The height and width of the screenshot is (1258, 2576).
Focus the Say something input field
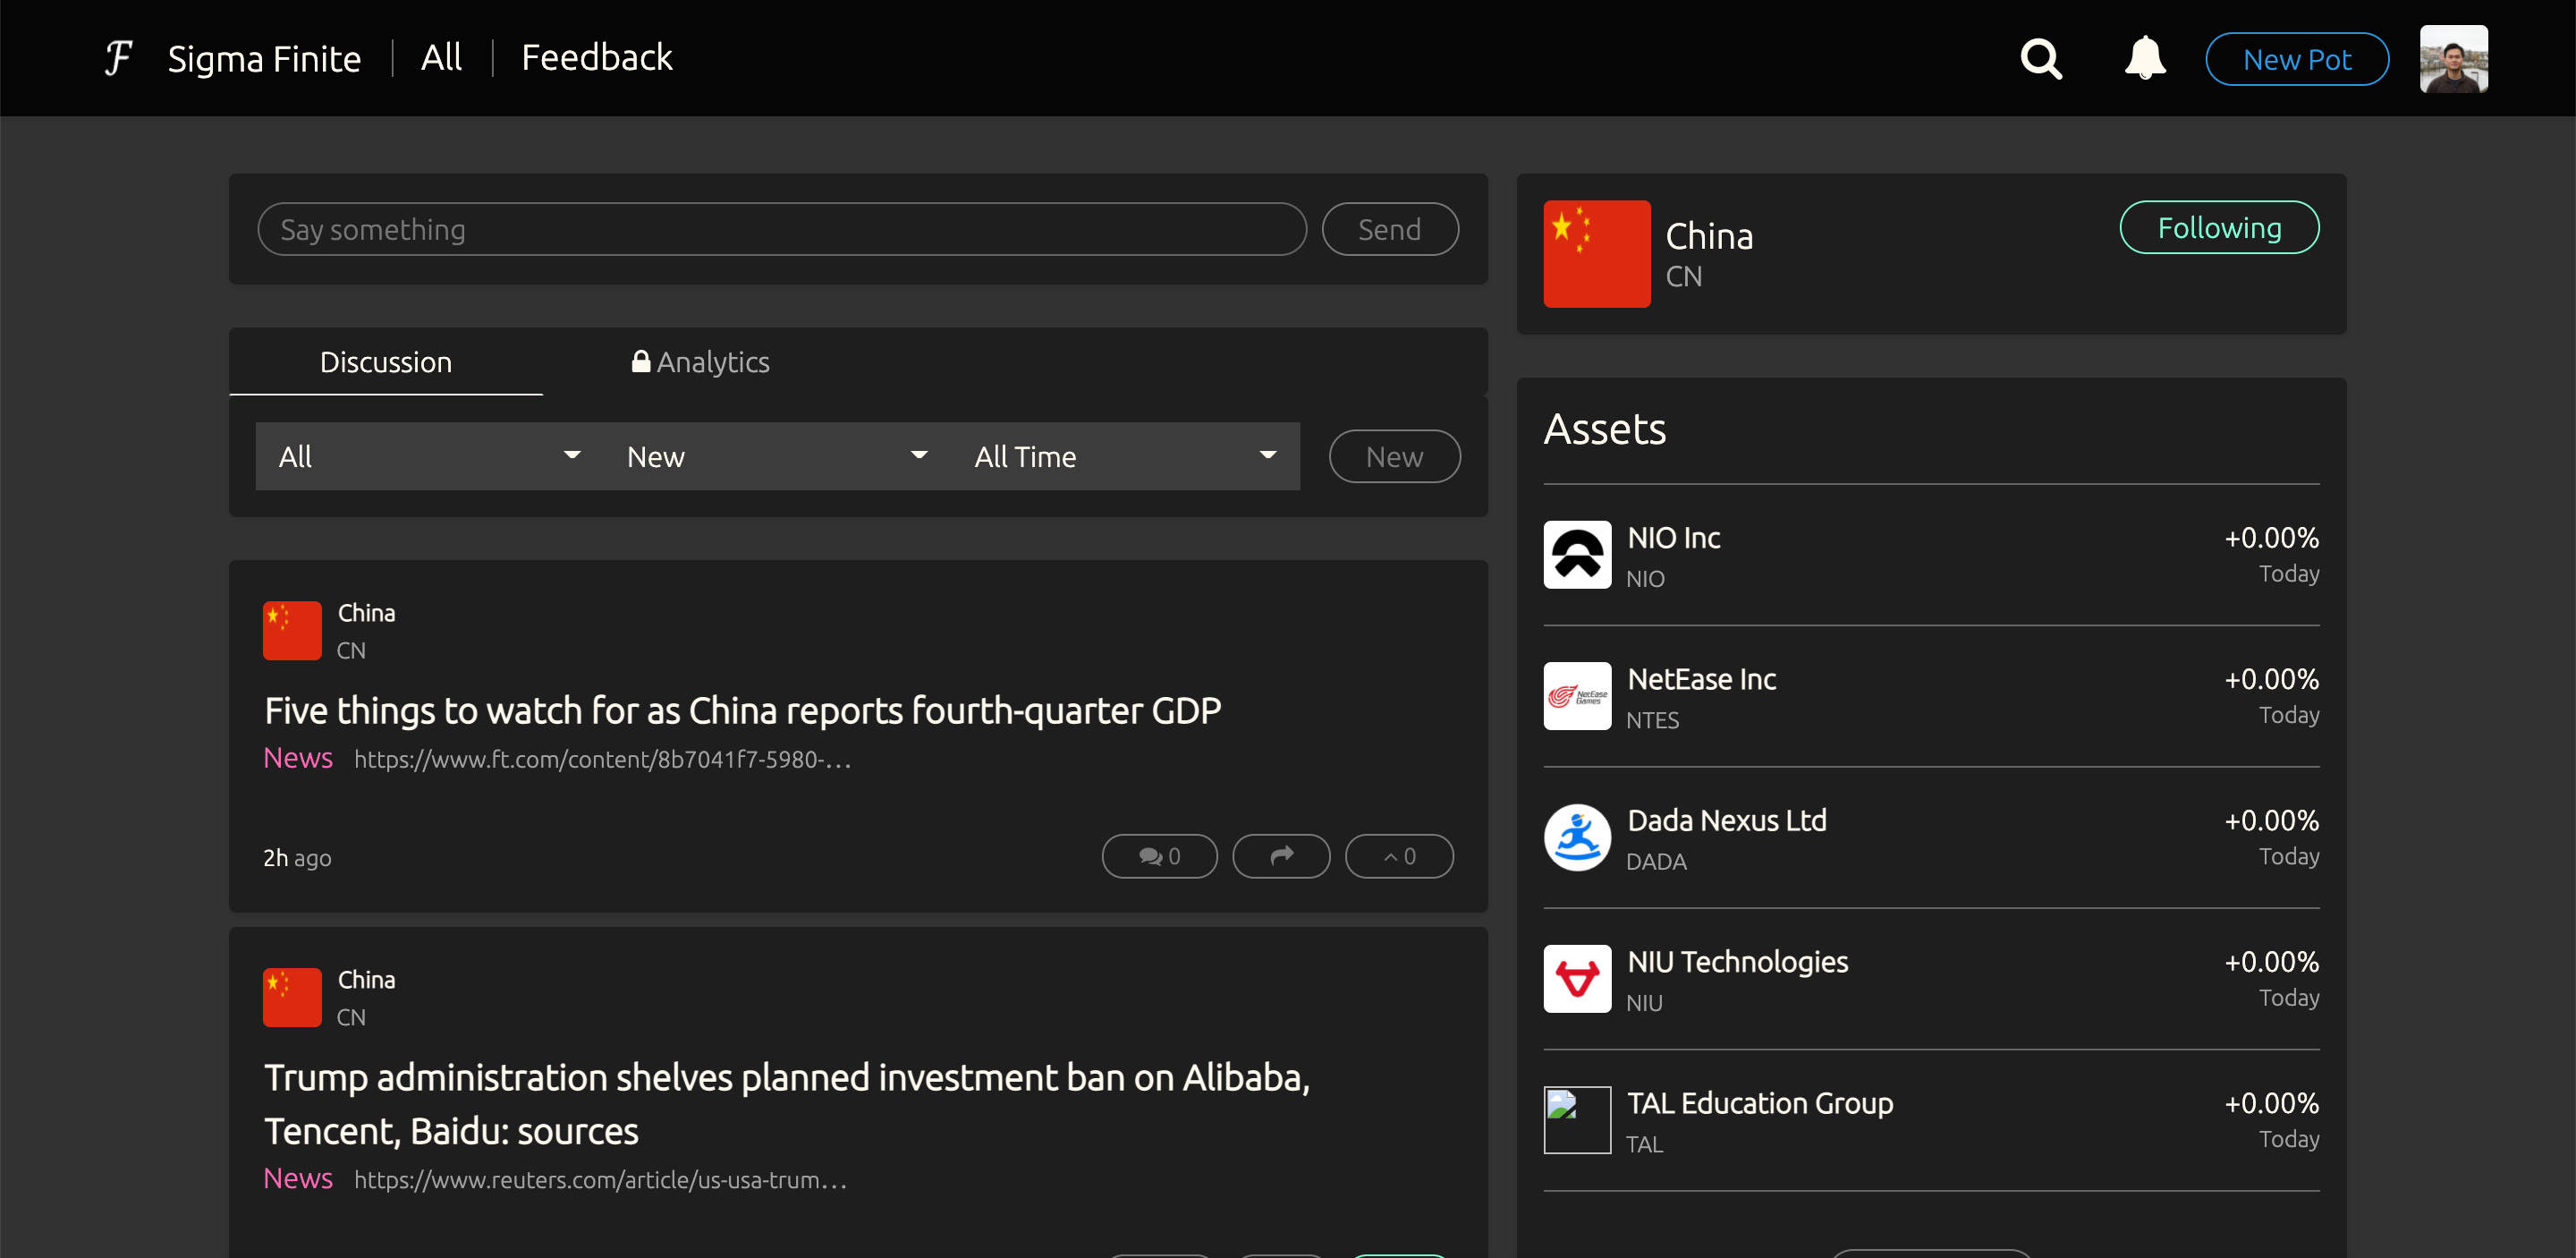pos(781,229)
